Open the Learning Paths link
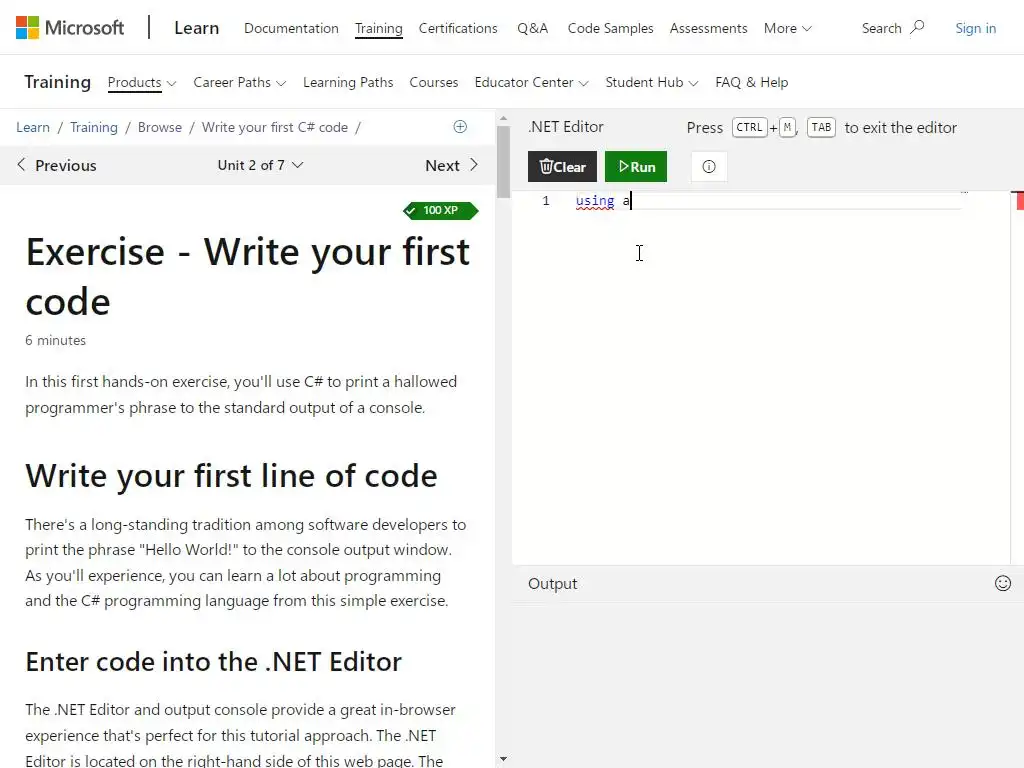This screenshot has height=768, width=1024. pyautogui.click(x=348, y=82)
